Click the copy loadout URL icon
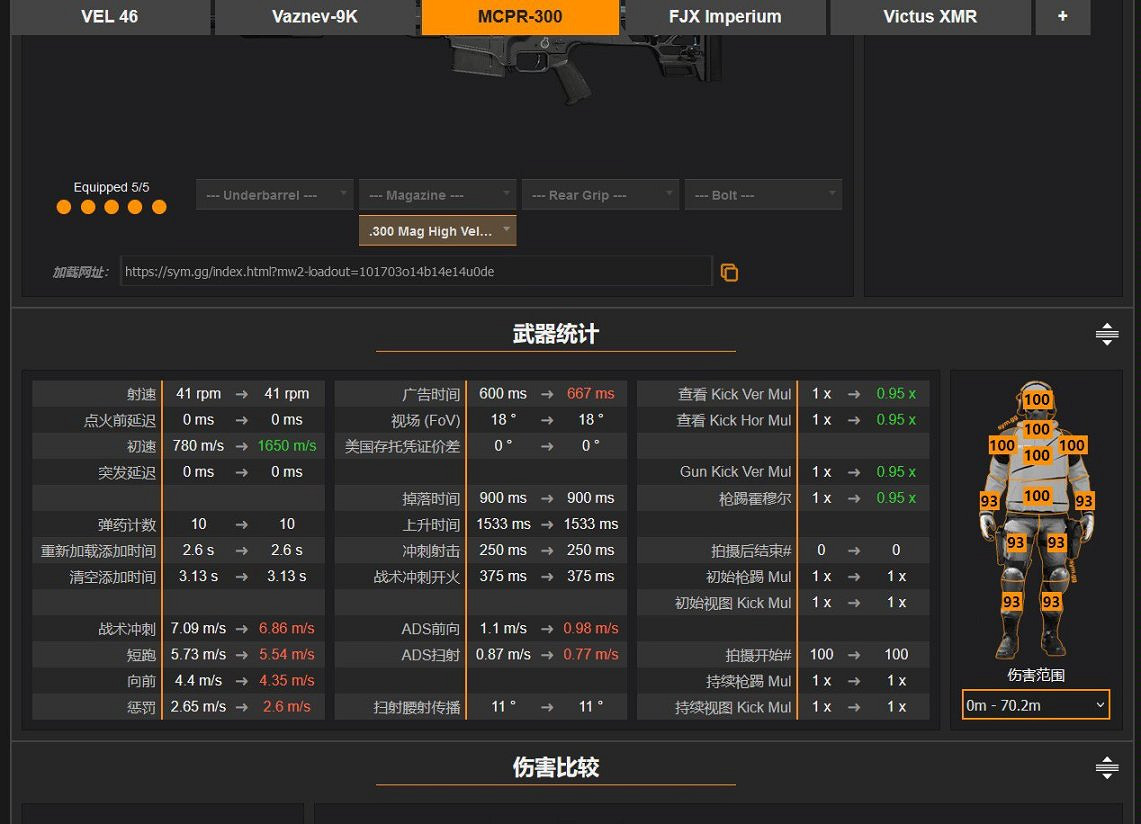This screenshot has width=1141, height=824. (729, 272)
